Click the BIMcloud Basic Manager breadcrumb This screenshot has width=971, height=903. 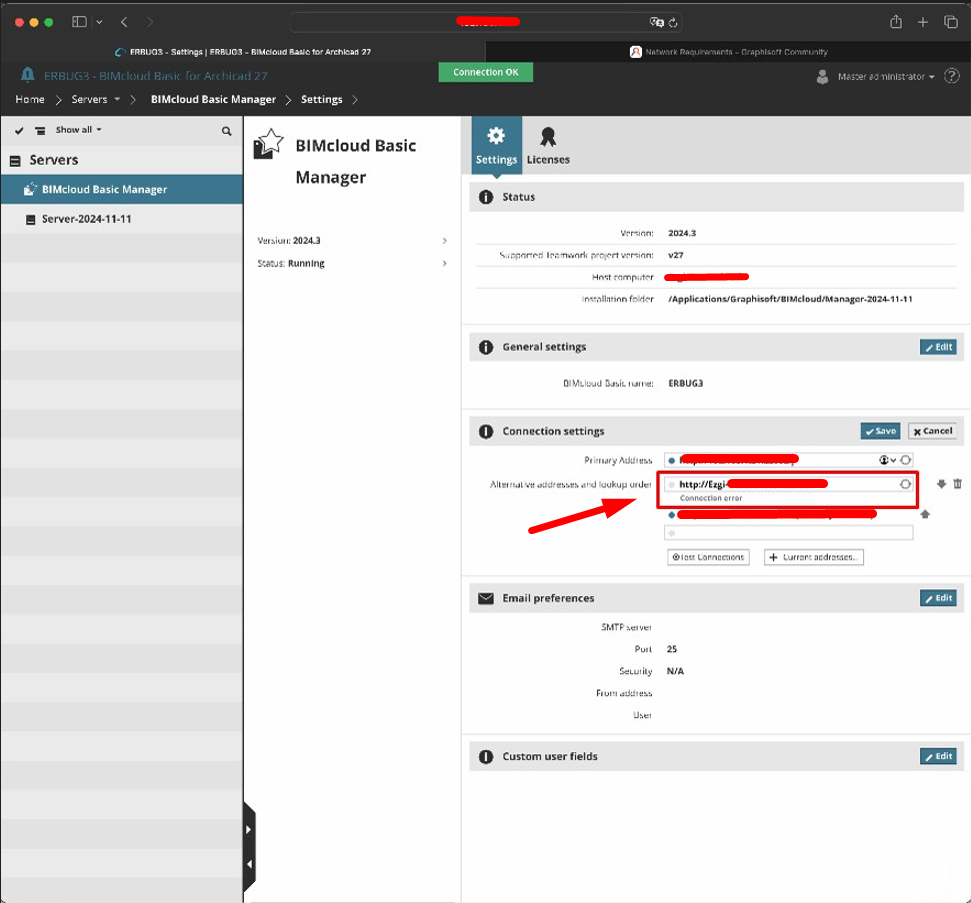coord(213,99)
